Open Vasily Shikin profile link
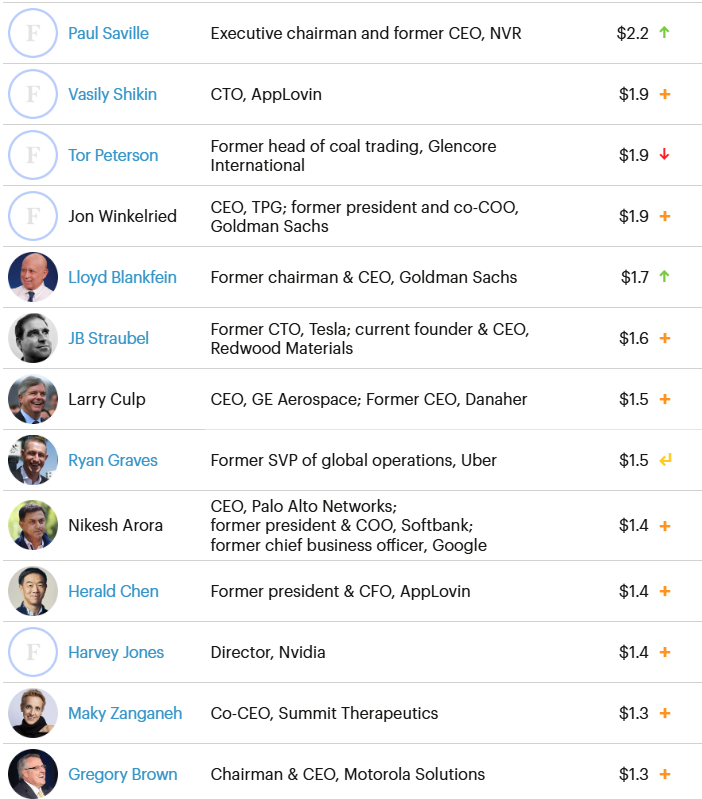 [112, 94]
